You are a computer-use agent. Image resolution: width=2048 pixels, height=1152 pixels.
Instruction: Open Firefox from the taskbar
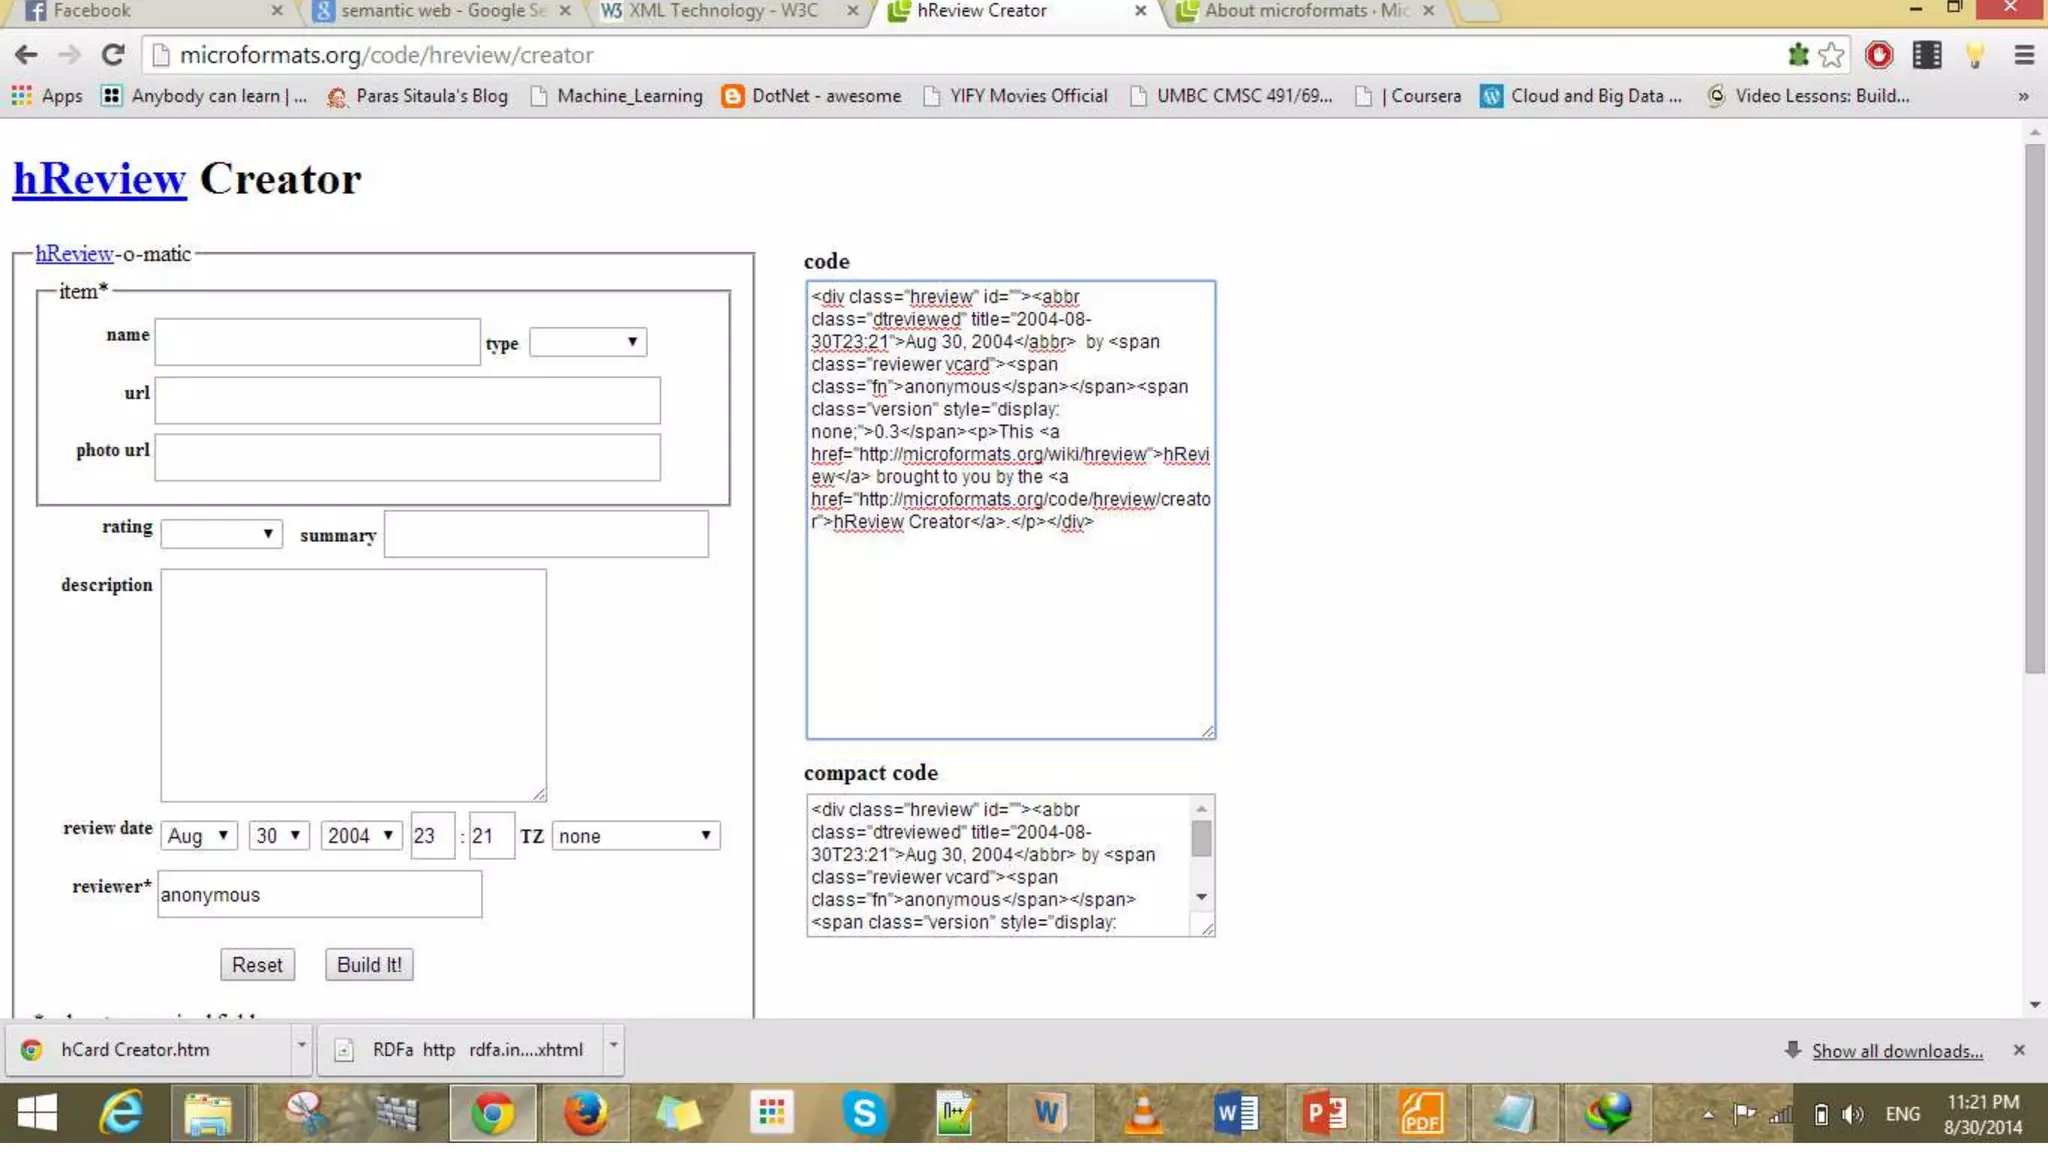click(585, 1112)
